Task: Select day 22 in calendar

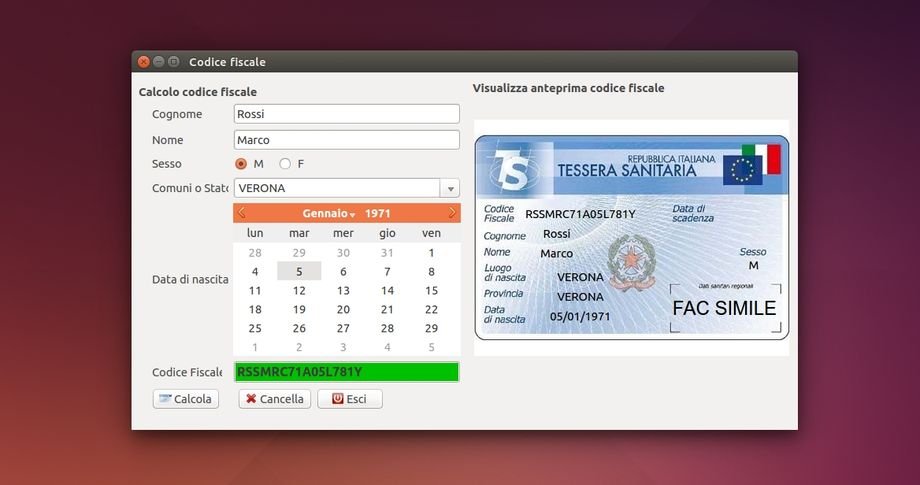Action: click(431, 310)
